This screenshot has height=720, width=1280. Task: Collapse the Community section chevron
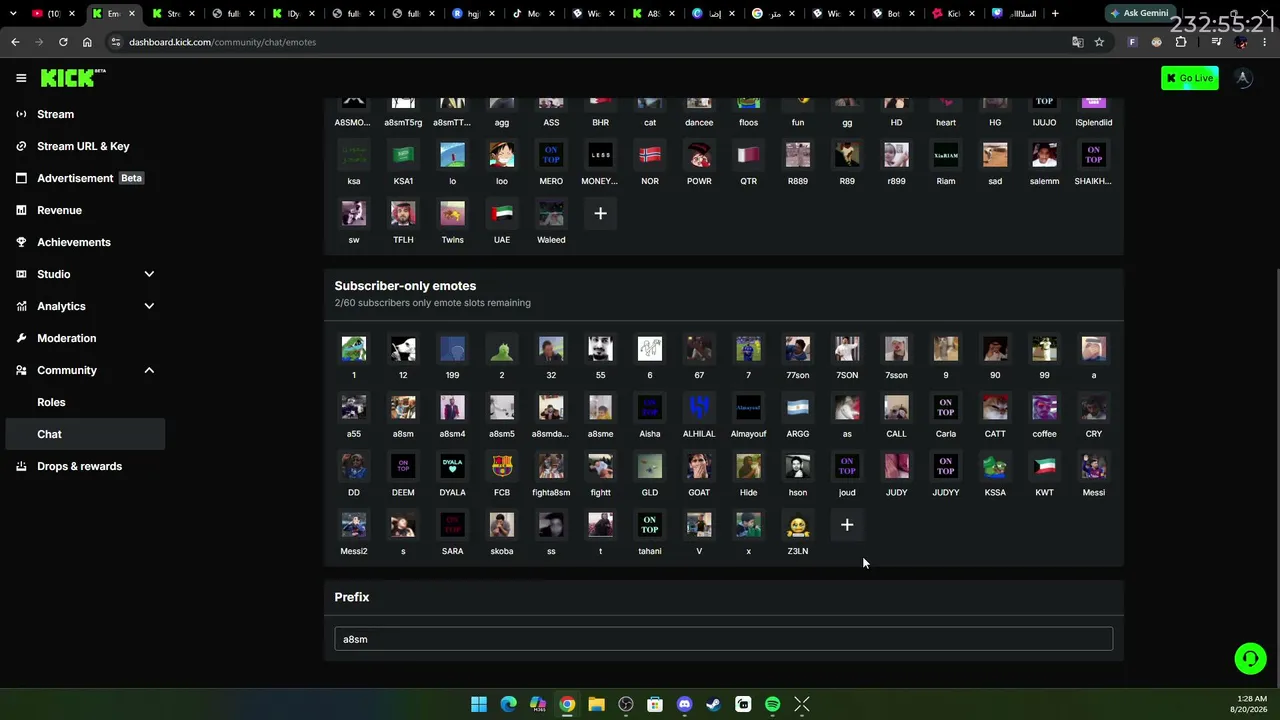click(149, 370)
